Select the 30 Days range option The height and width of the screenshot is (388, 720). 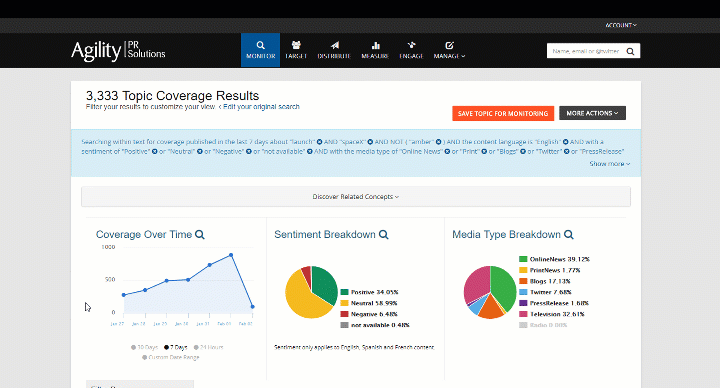(144, 348)
